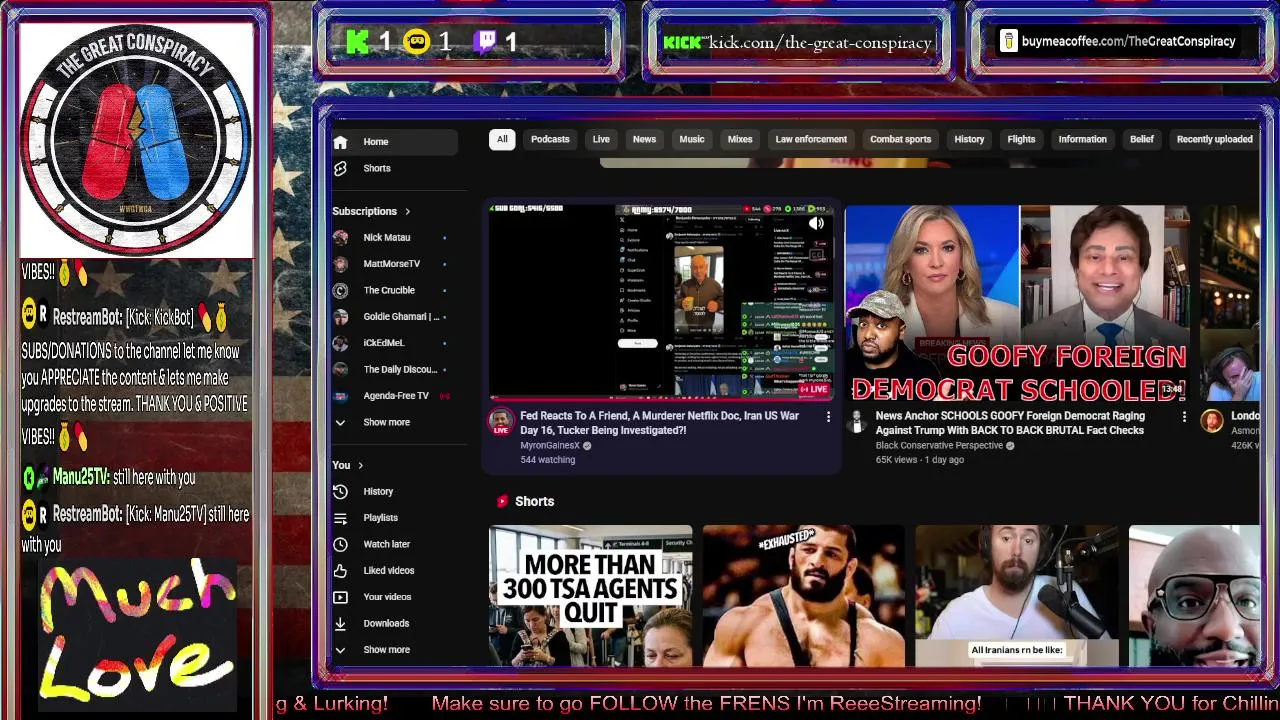1280x720 pixels.
Task: Select the Mixes filter chip
Action: [x=740, y=140]
